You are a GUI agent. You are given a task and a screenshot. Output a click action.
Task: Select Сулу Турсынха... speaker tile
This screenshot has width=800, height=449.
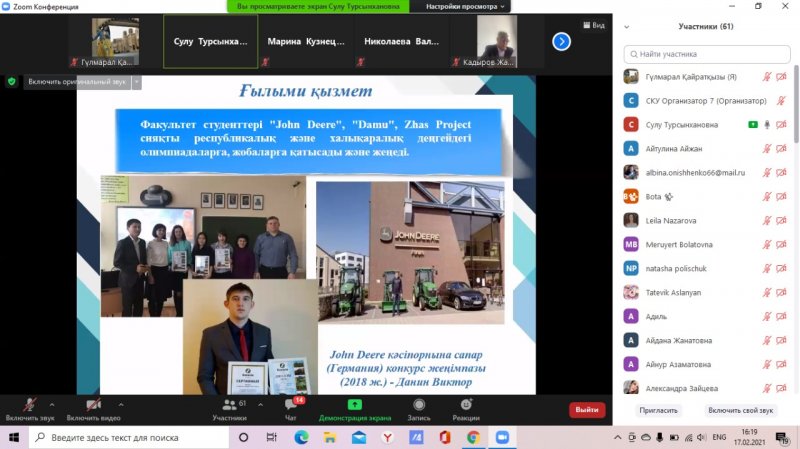(x=210, y=41)
